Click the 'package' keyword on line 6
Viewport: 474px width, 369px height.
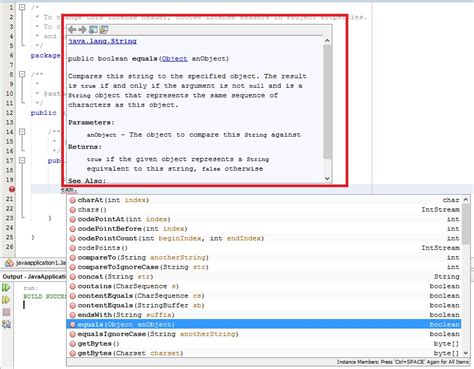click(x=45, y=56)
